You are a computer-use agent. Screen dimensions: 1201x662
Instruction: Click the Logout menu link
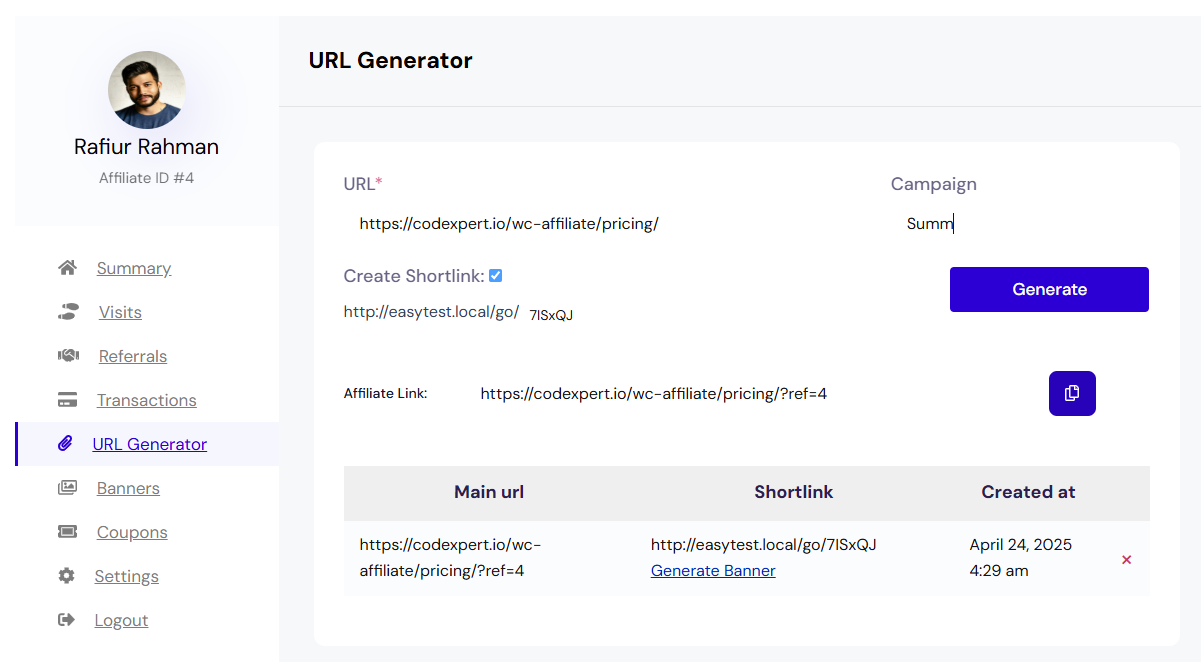click(121, 620)
